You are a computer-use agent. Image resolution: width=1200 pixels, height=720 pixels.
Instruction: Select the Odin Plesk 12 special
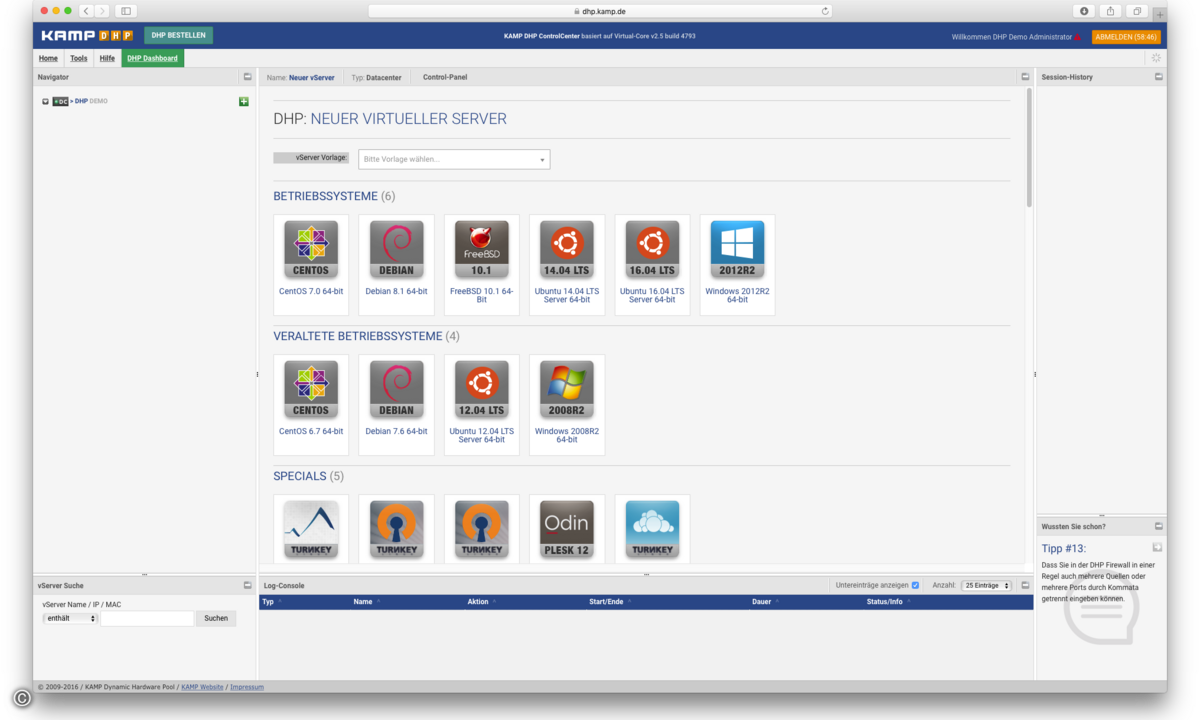[567, 529]
